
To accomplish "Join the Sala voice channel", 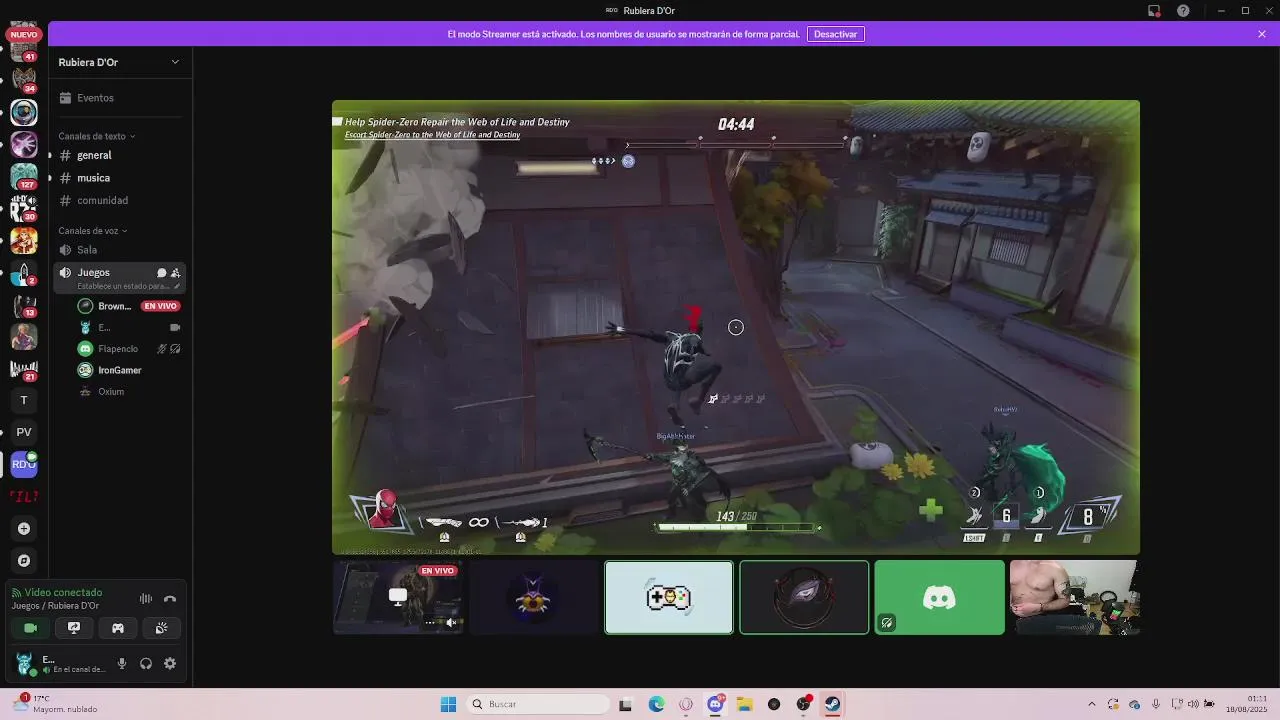I will [120, 250].
